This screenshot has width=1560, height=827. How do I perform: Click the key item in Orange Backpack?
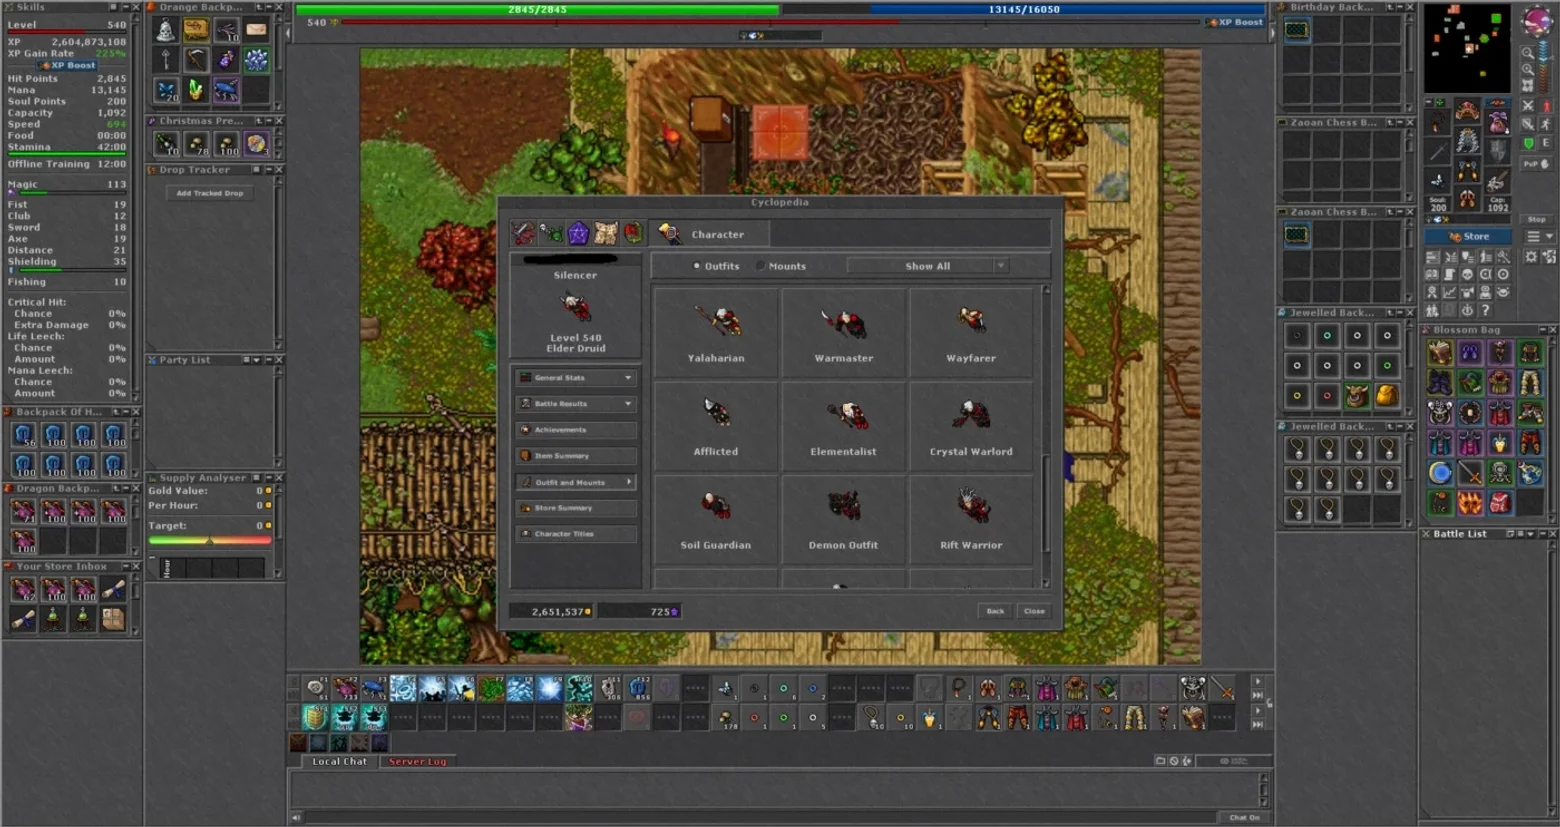(166, 60)
